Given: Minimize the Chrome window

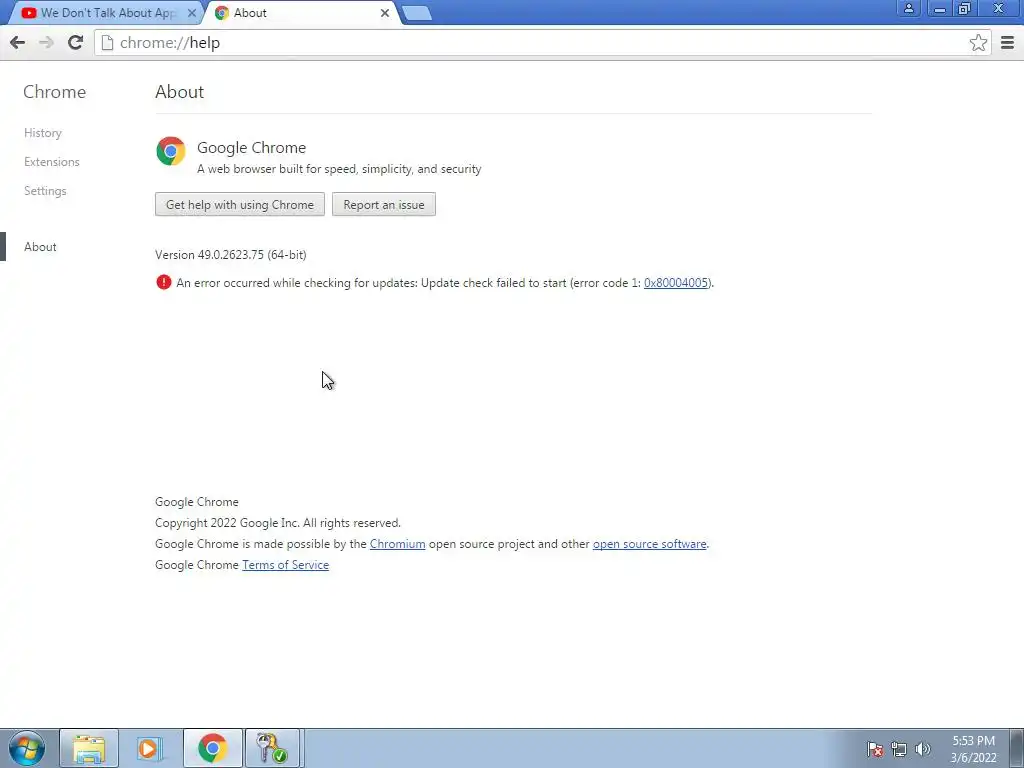Looking at the screenshot, I should [940, 8].
